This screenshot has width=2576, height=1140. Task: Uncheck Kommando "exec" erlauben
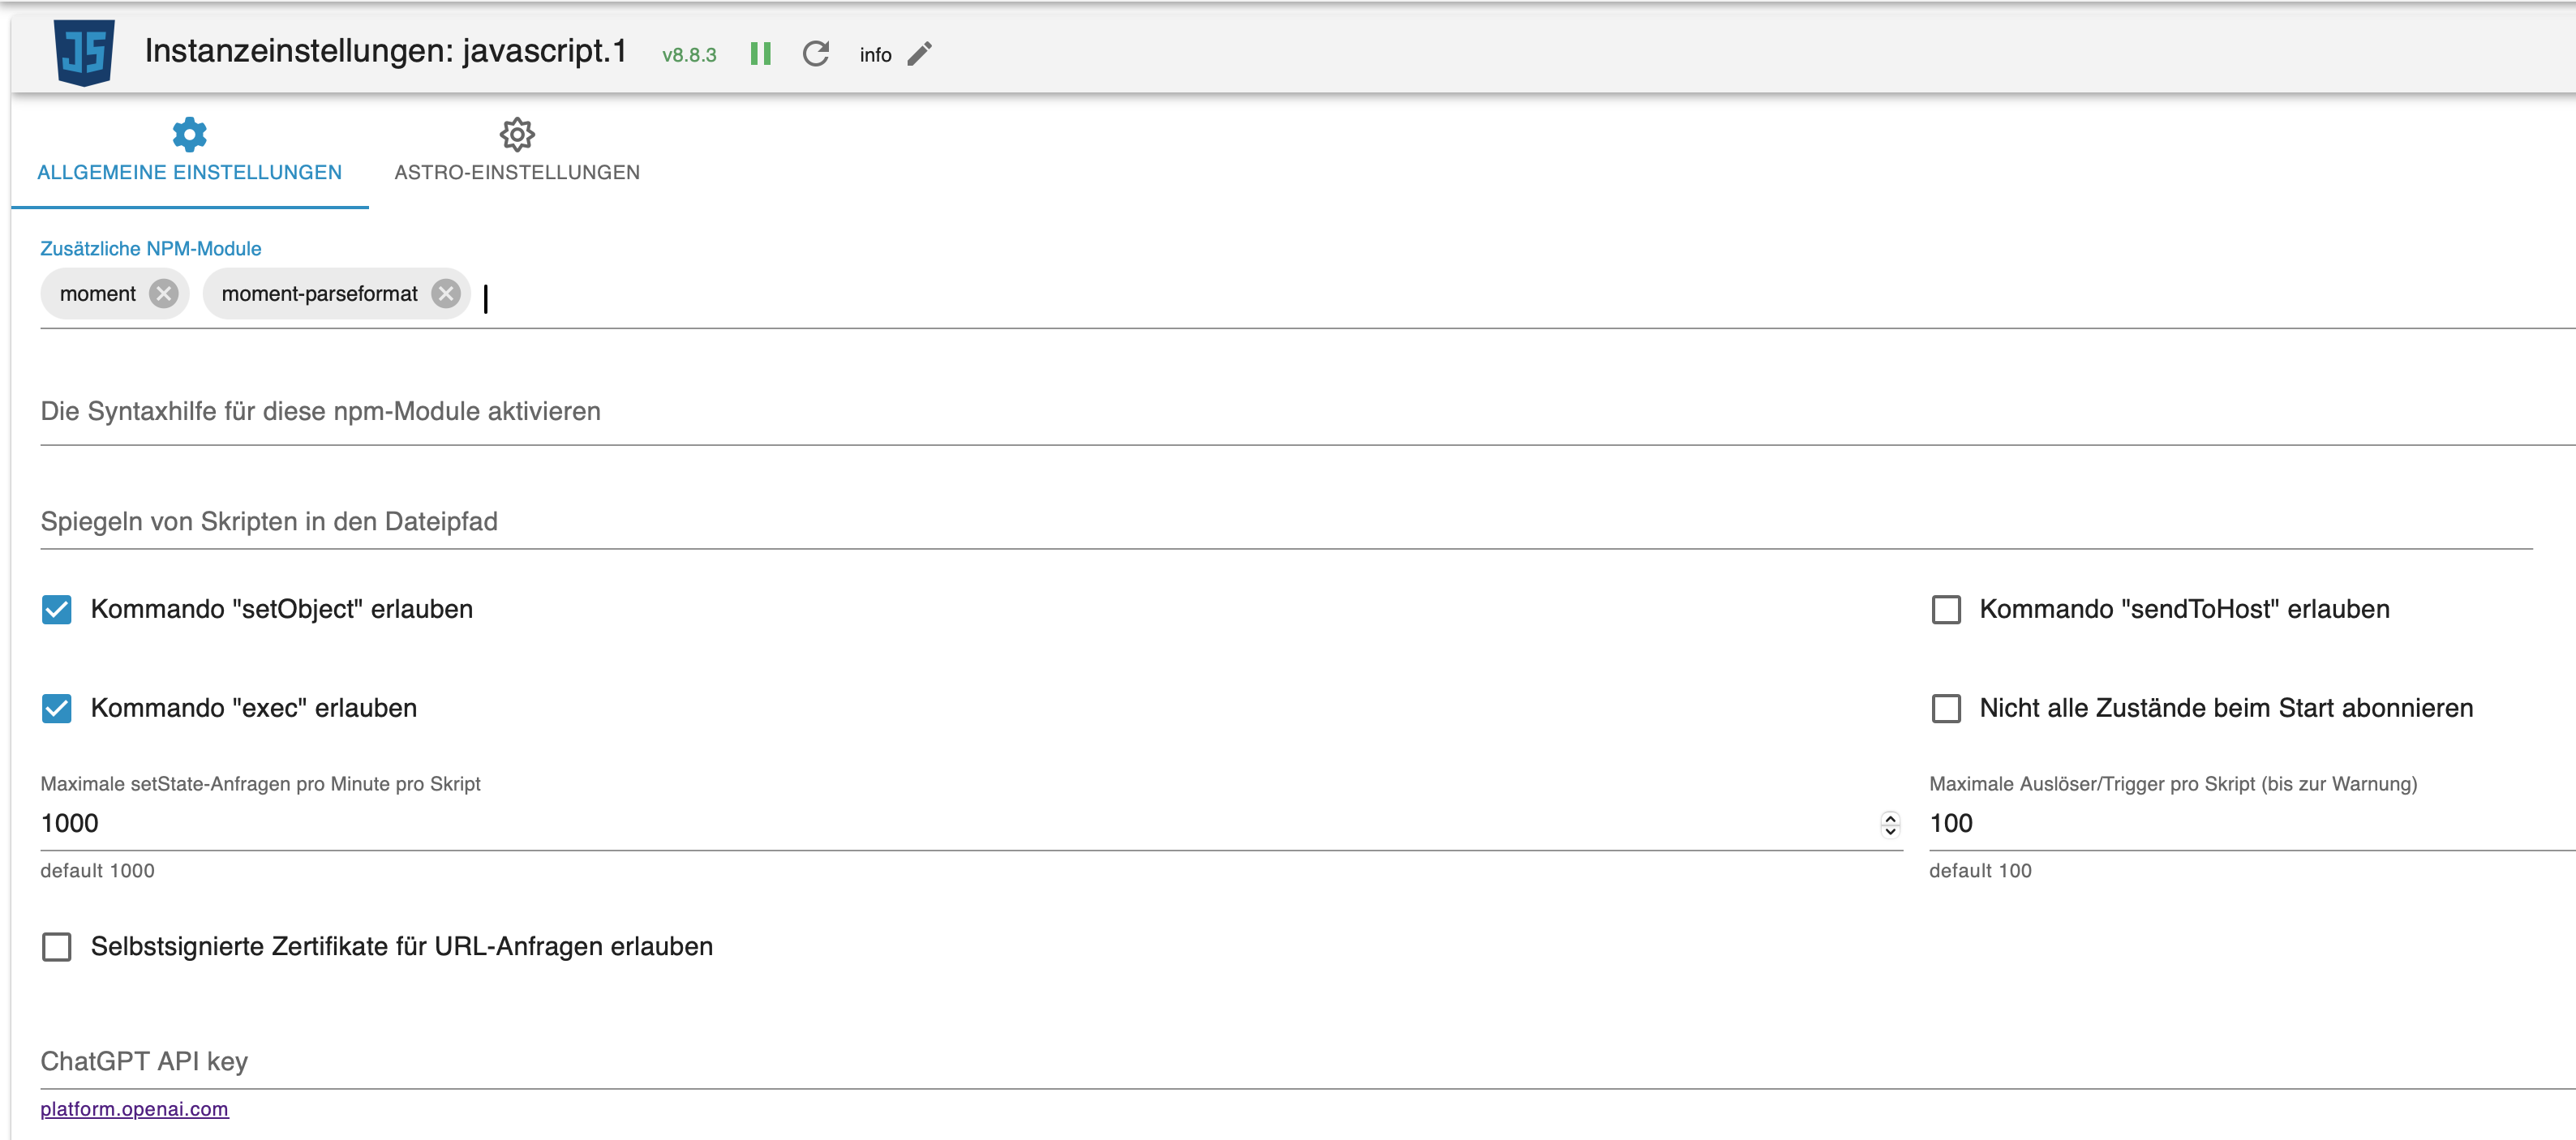point(57,709)
